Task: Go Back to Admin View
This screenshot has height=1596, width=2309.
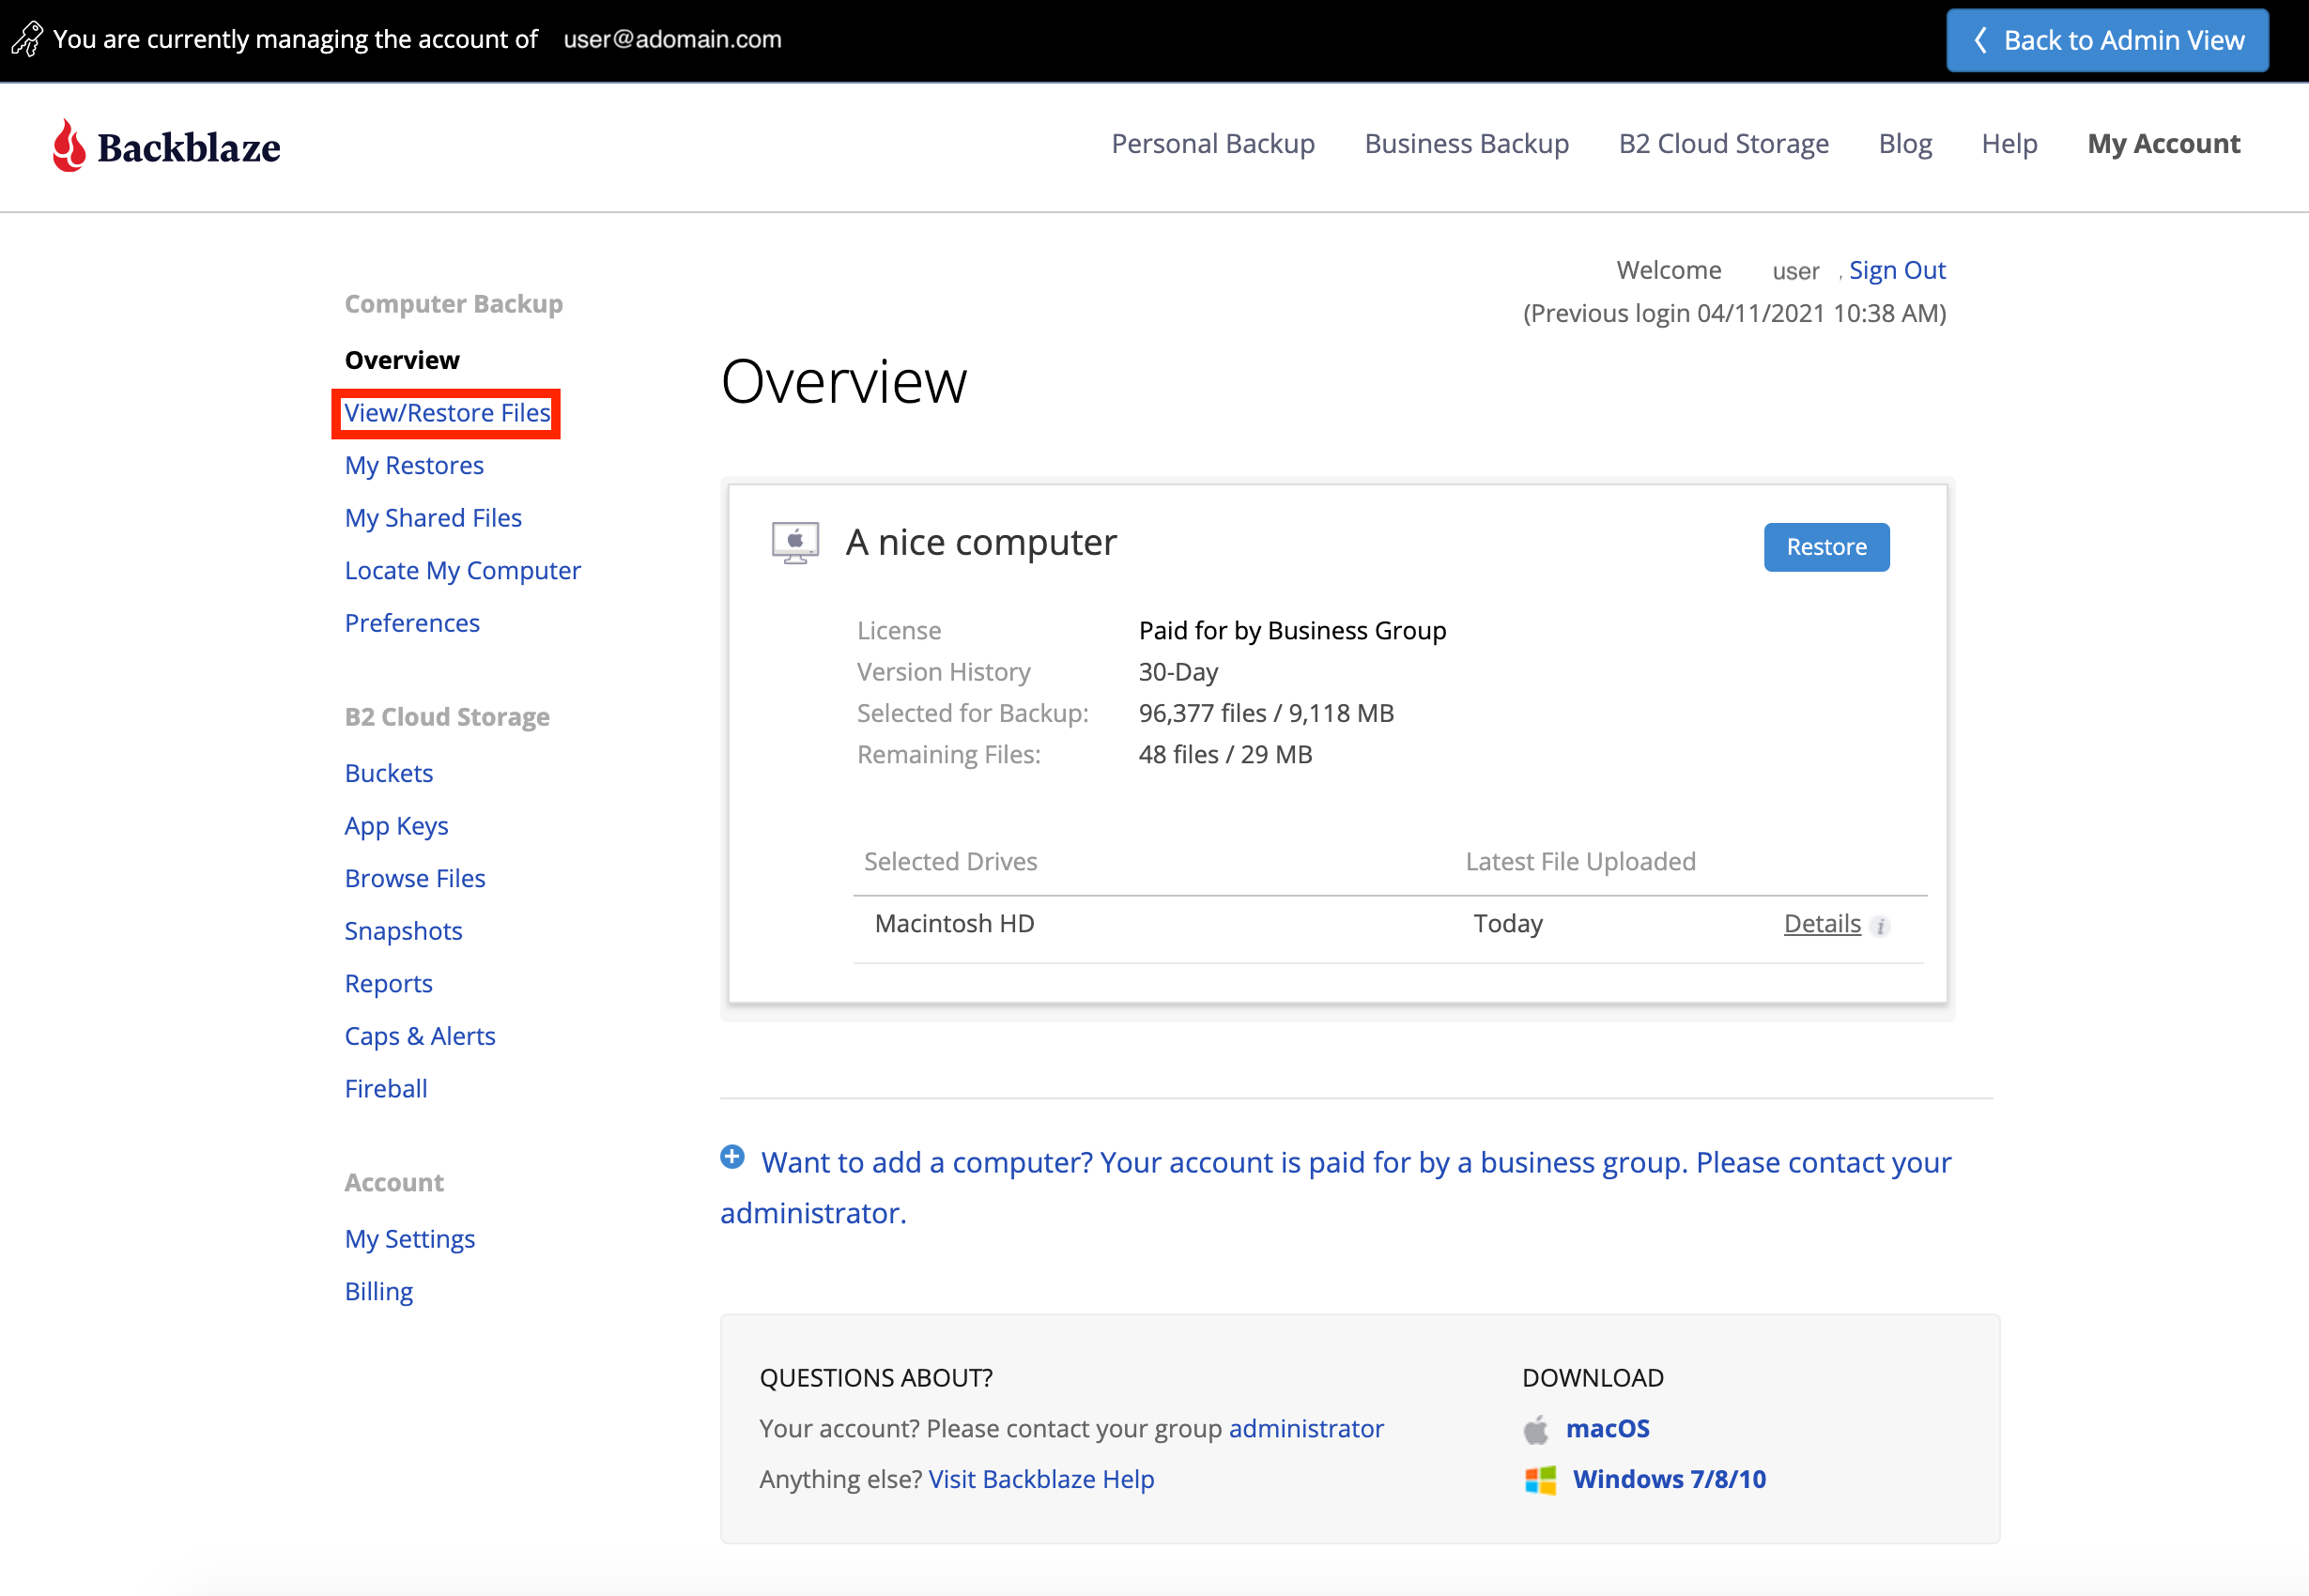Action: (x=2107, y=40)
